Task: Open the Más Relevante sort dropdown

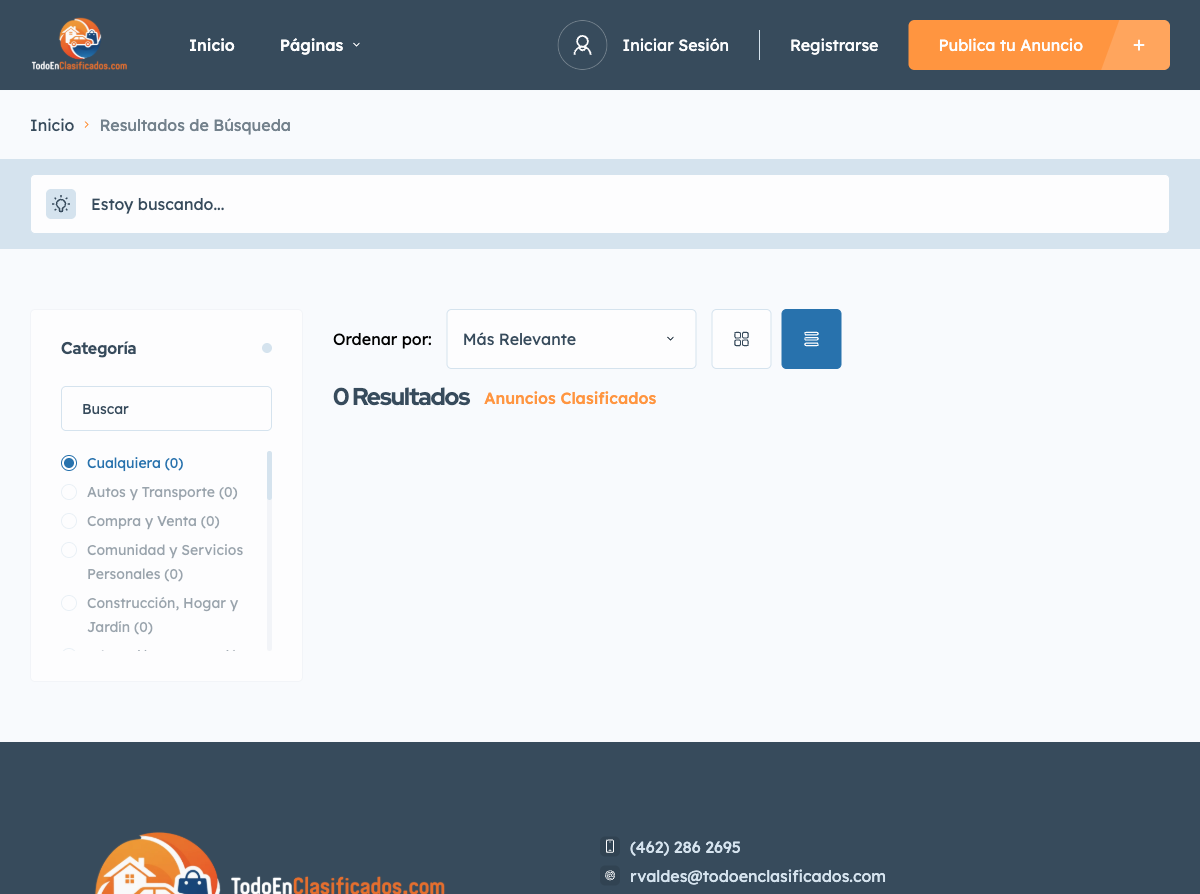Action: point(570,338)
